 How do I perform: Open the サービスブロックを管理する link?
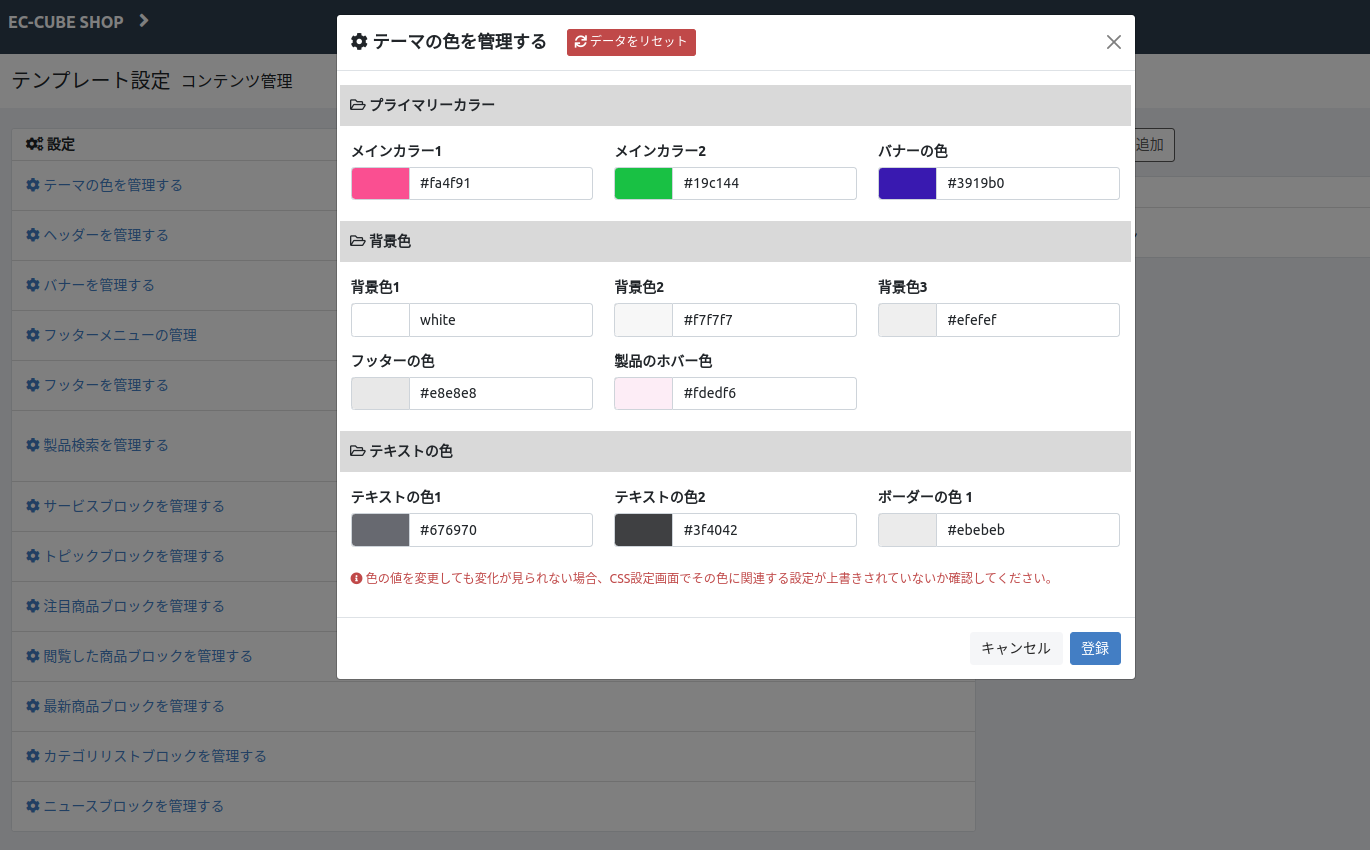point(134,506)
